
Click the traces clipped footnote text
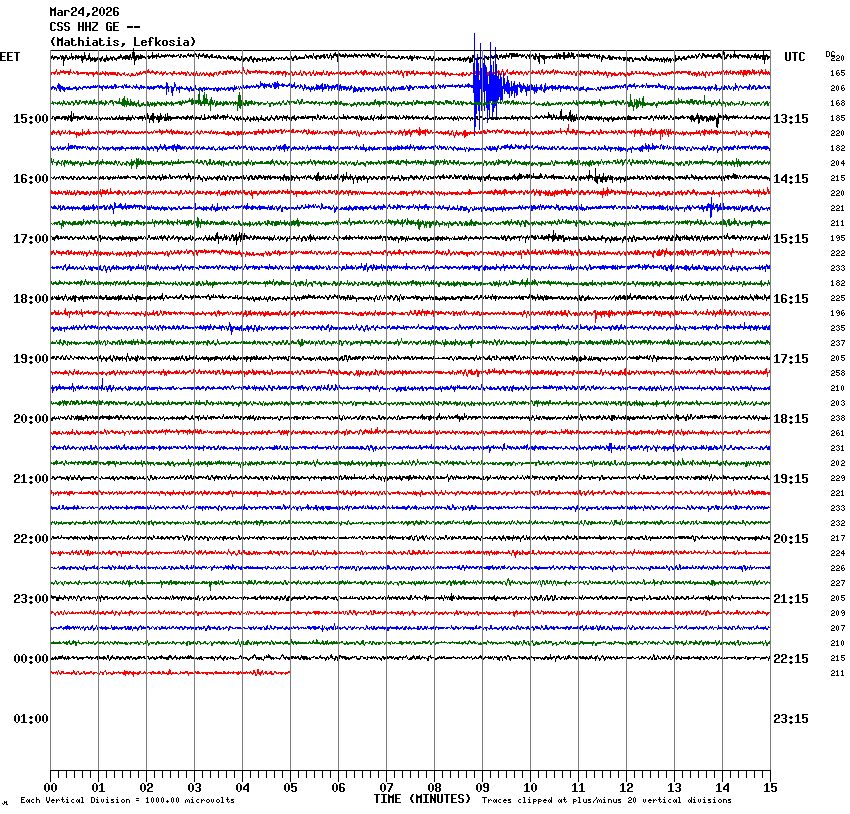[x=606, y=801]
